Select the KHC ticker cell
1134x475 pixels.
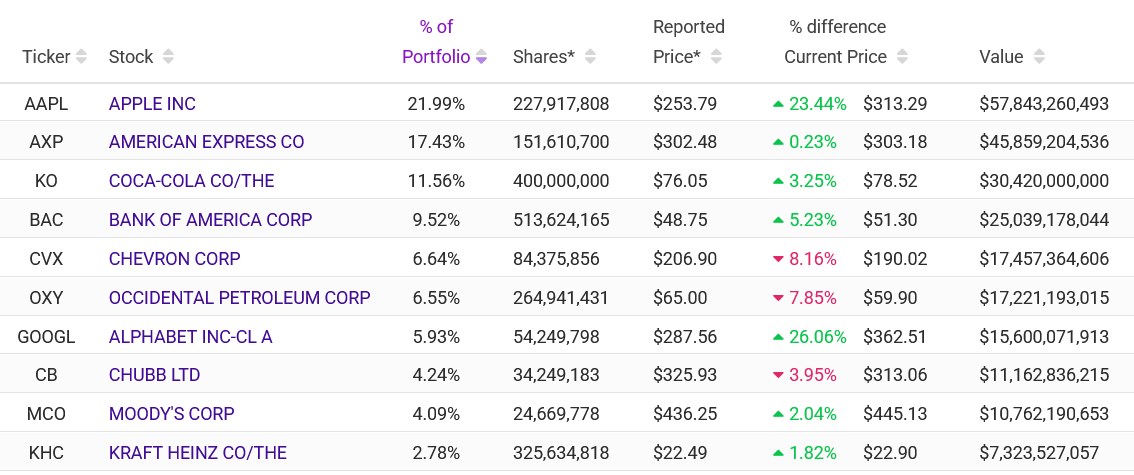tap(46, 453)
